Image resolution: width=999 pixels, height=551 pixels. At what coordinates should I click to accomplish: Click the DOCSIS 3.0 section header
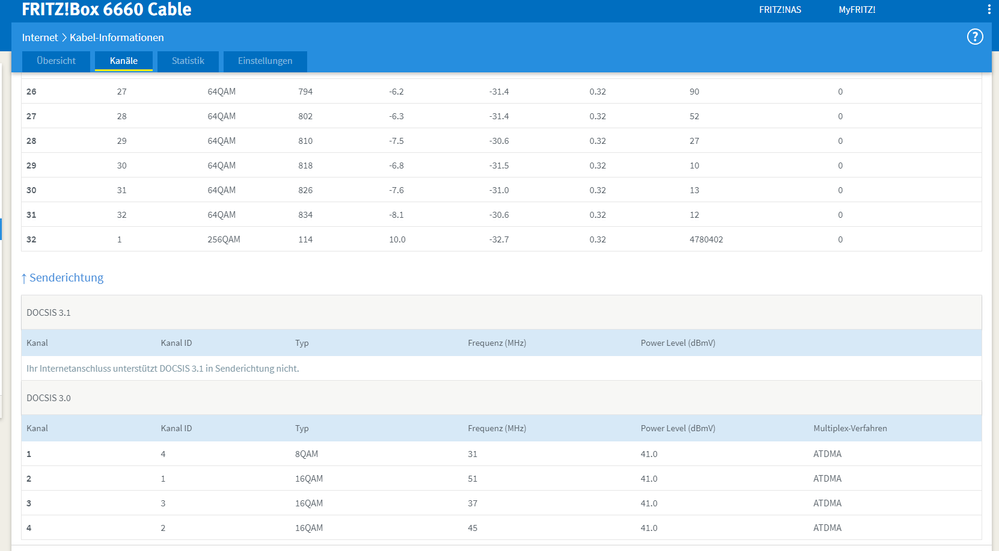click(x=501, y=398)
